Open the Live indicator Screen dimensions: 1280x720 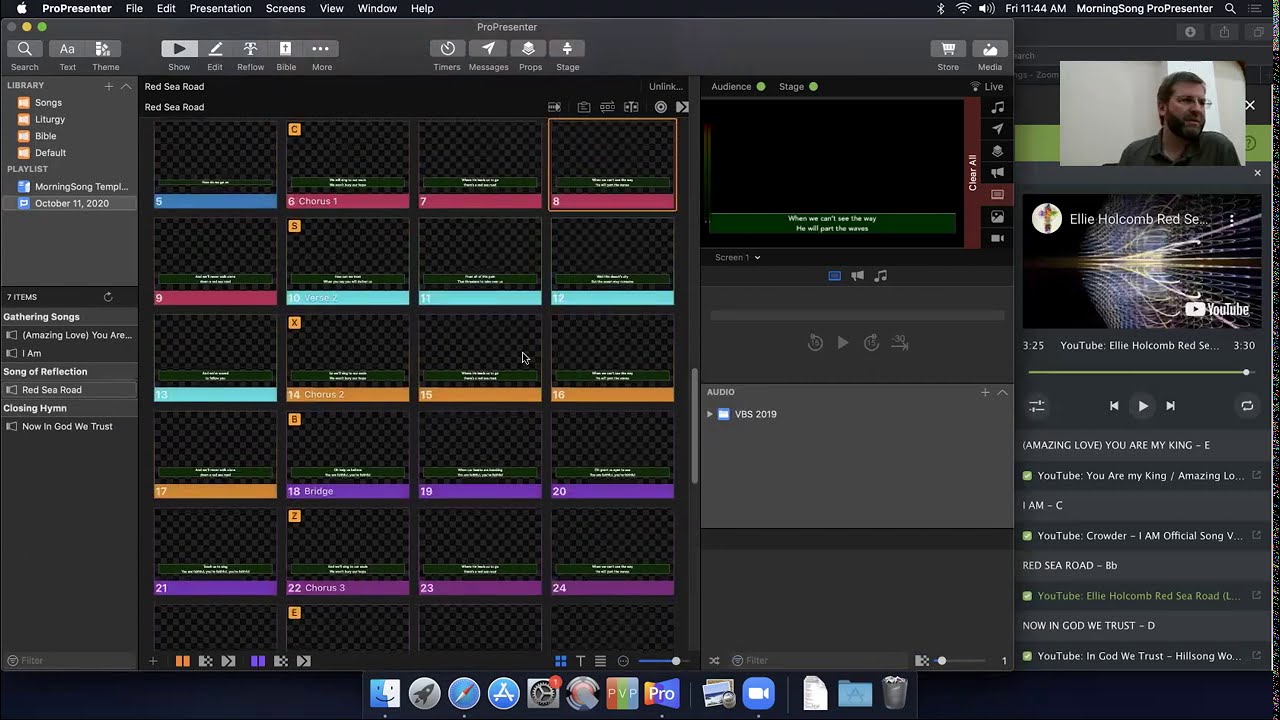(x=987, y=87)
